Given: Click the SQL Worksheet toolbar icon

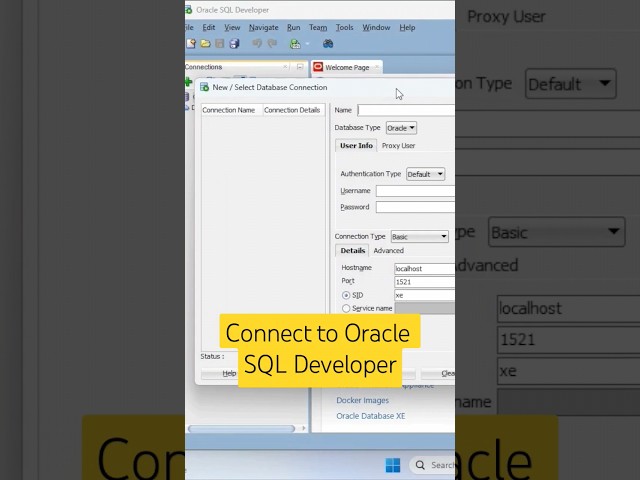Looking at the screenshot, I should [x=295, y=43].
